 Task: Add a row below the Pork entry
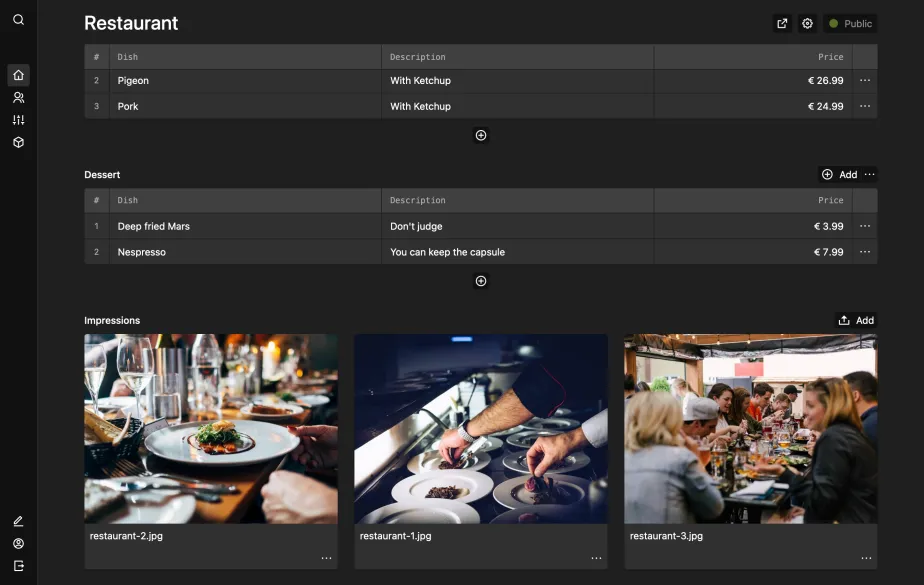pyautogui.click(x=481, y=135)
